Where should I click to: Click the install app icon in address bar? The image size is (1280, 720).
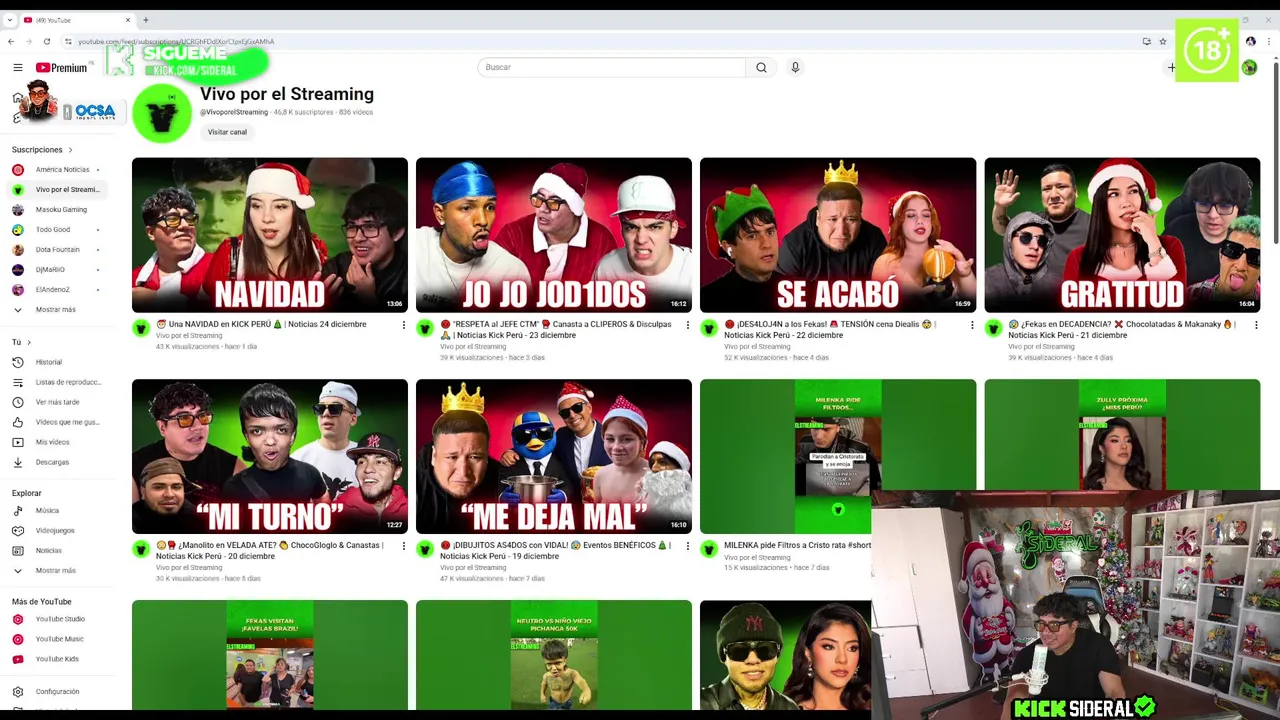point(1146,41)
